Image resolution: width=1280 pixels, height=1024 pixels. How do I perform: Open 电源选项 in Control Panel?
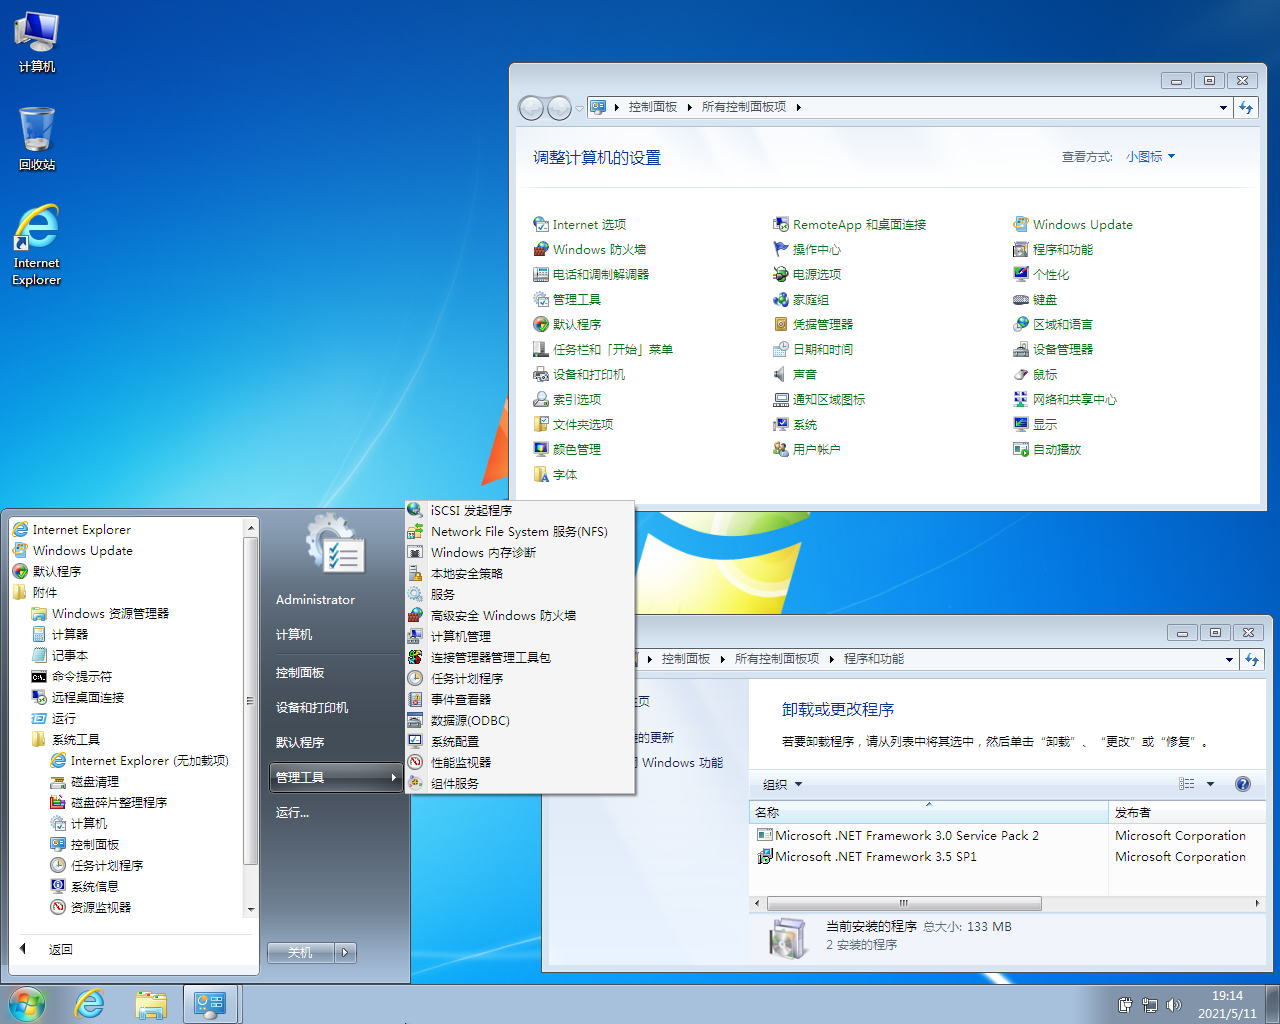815,275
